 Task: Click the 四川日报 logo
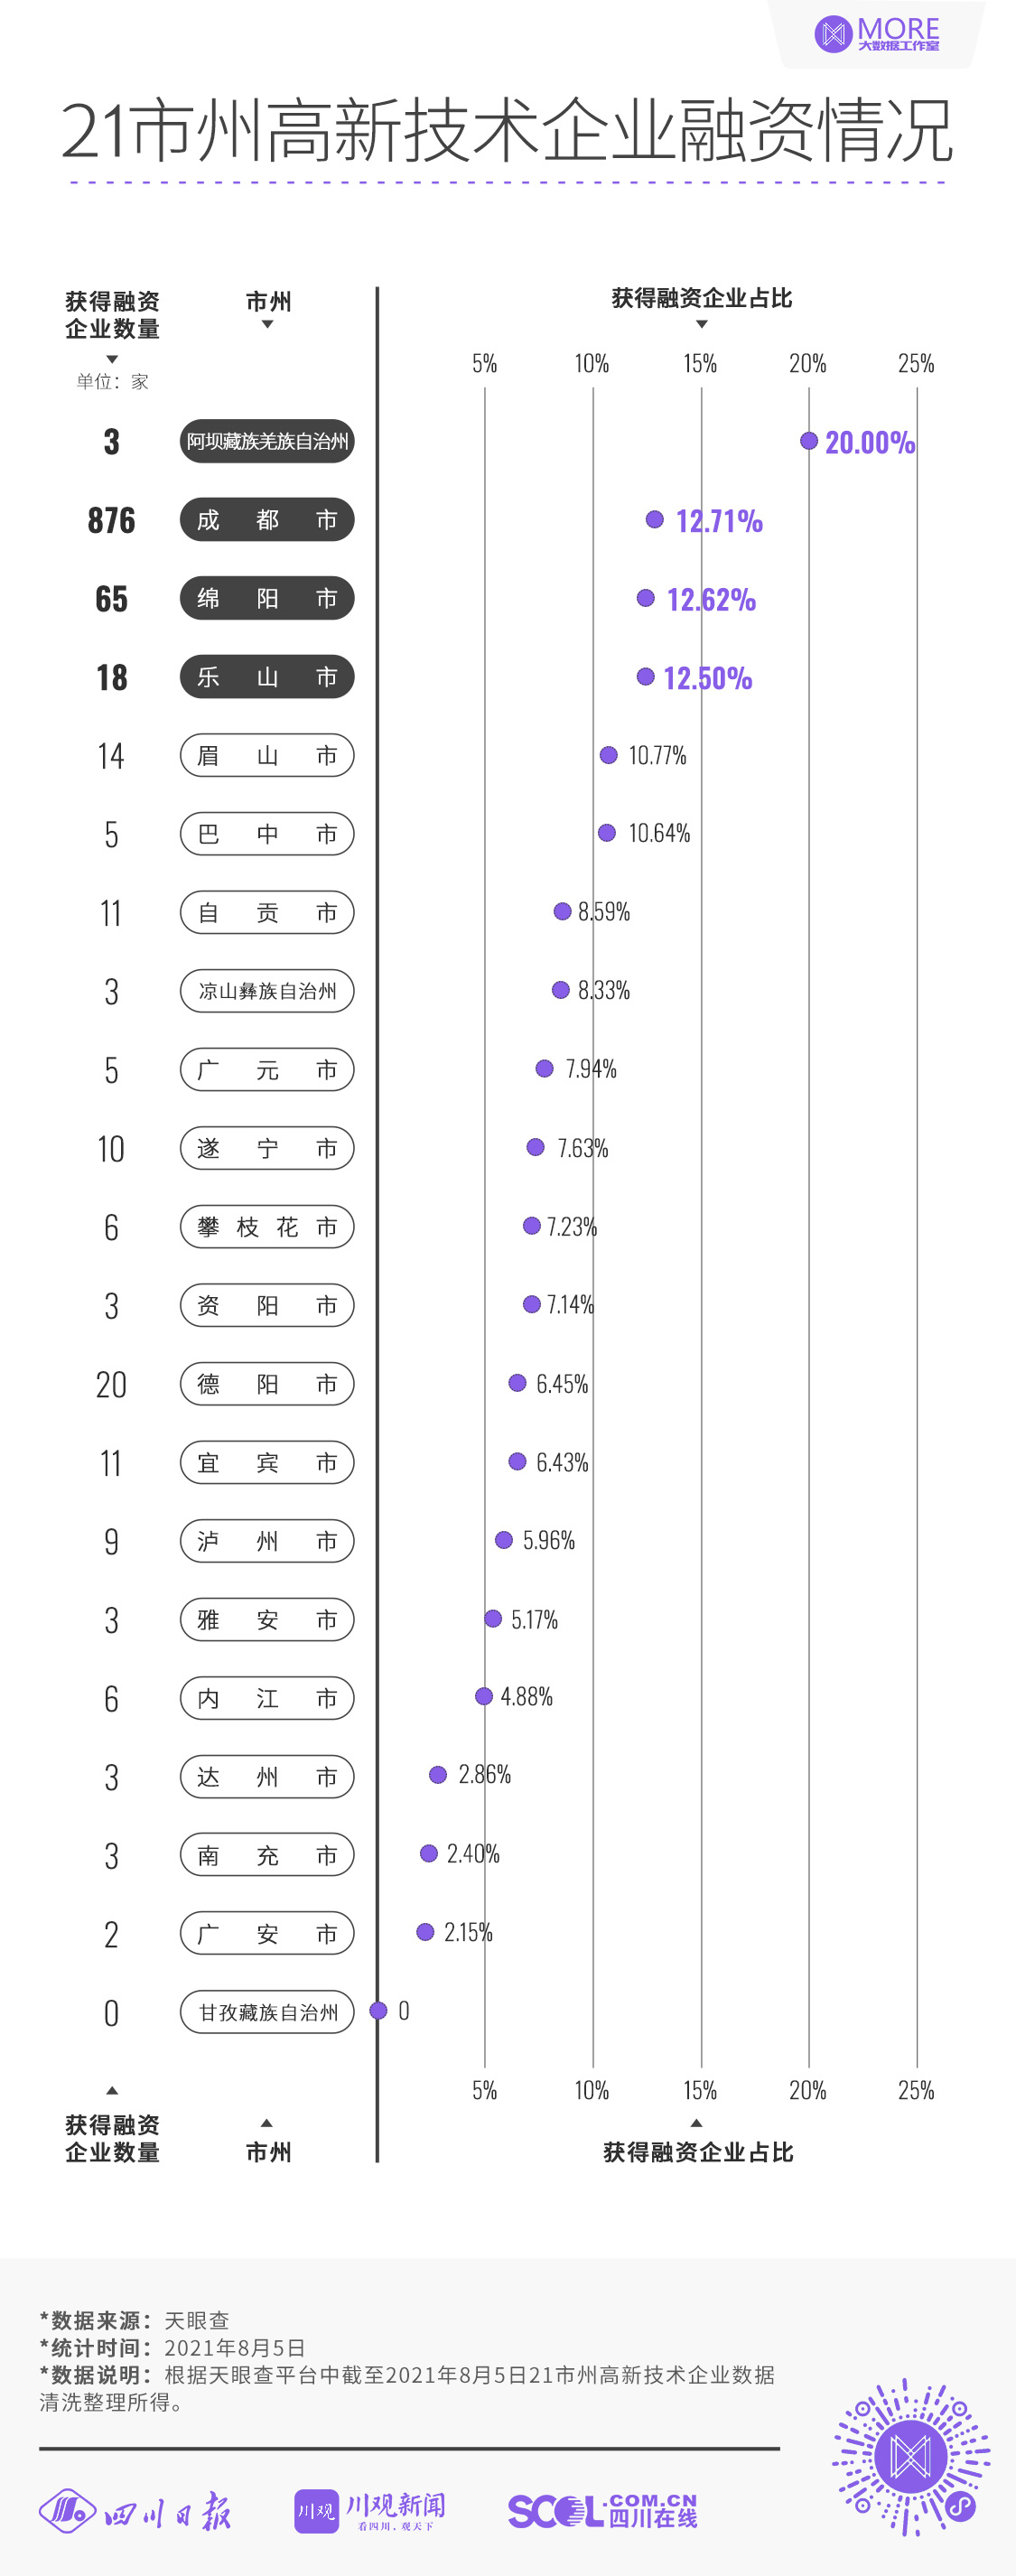point(135,2510)
